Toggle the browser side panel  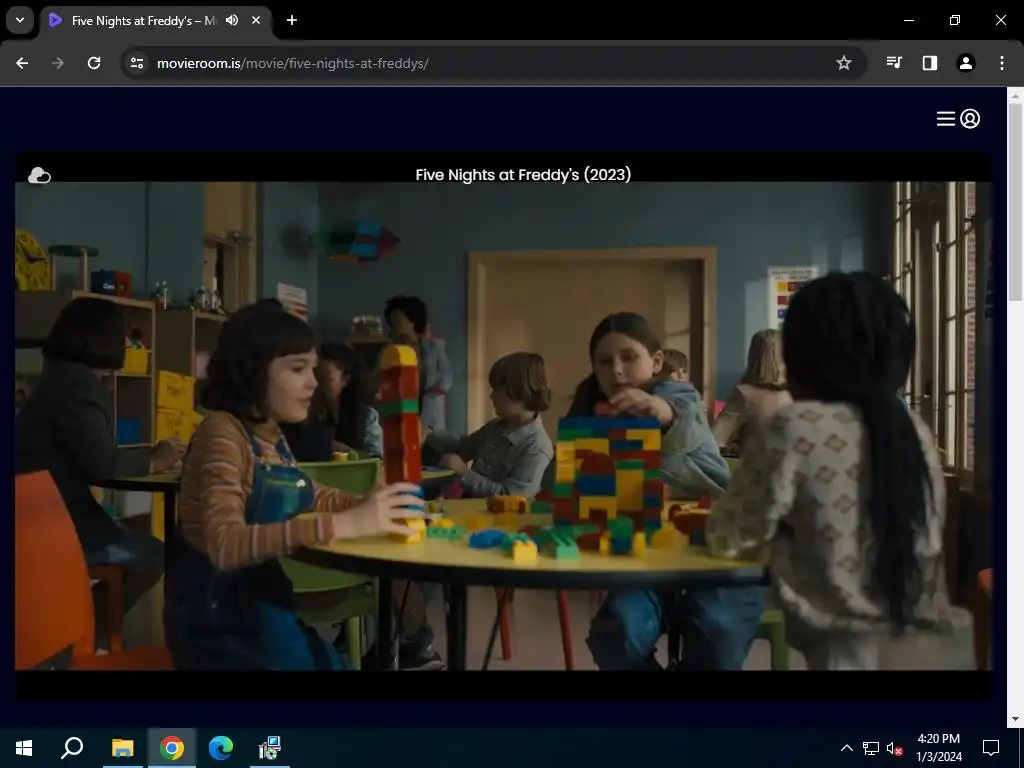click(x=930, y=63)
